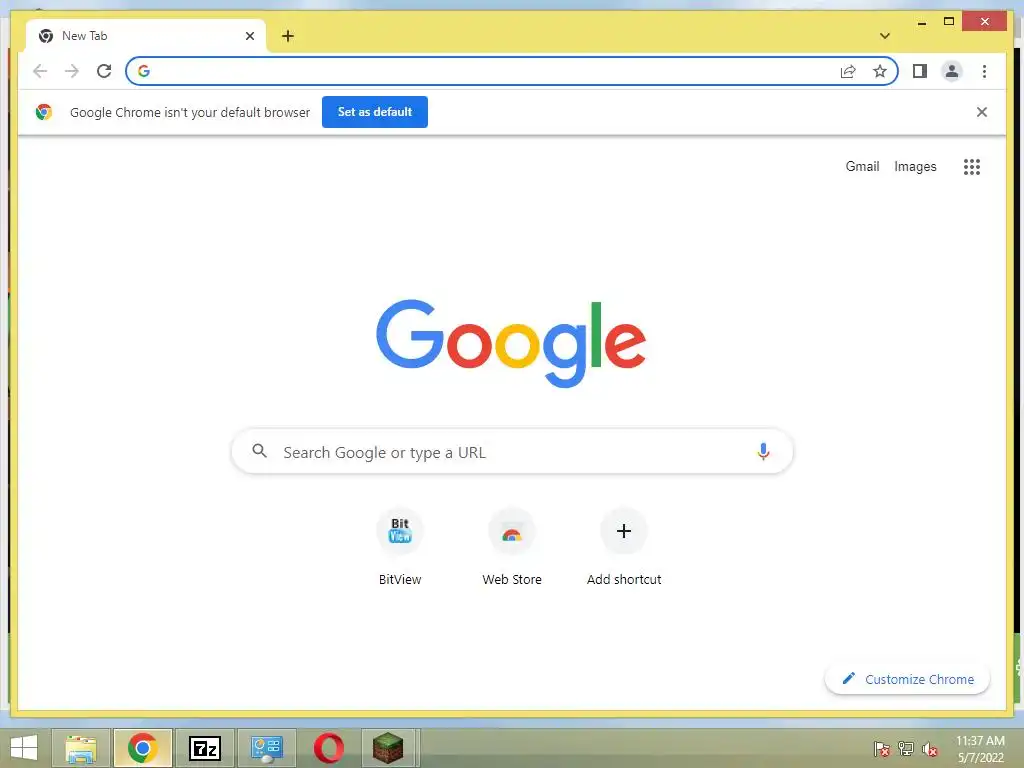Image resolution: width=1024 pixels, height=768 pixels.
Task: Start voice search with microphone icon
Action: coord(763,451)
